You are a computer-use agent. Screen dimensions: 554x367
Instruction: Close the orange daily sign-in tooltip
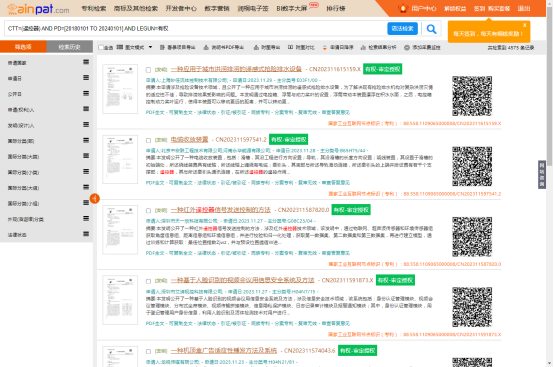(525, 25)
